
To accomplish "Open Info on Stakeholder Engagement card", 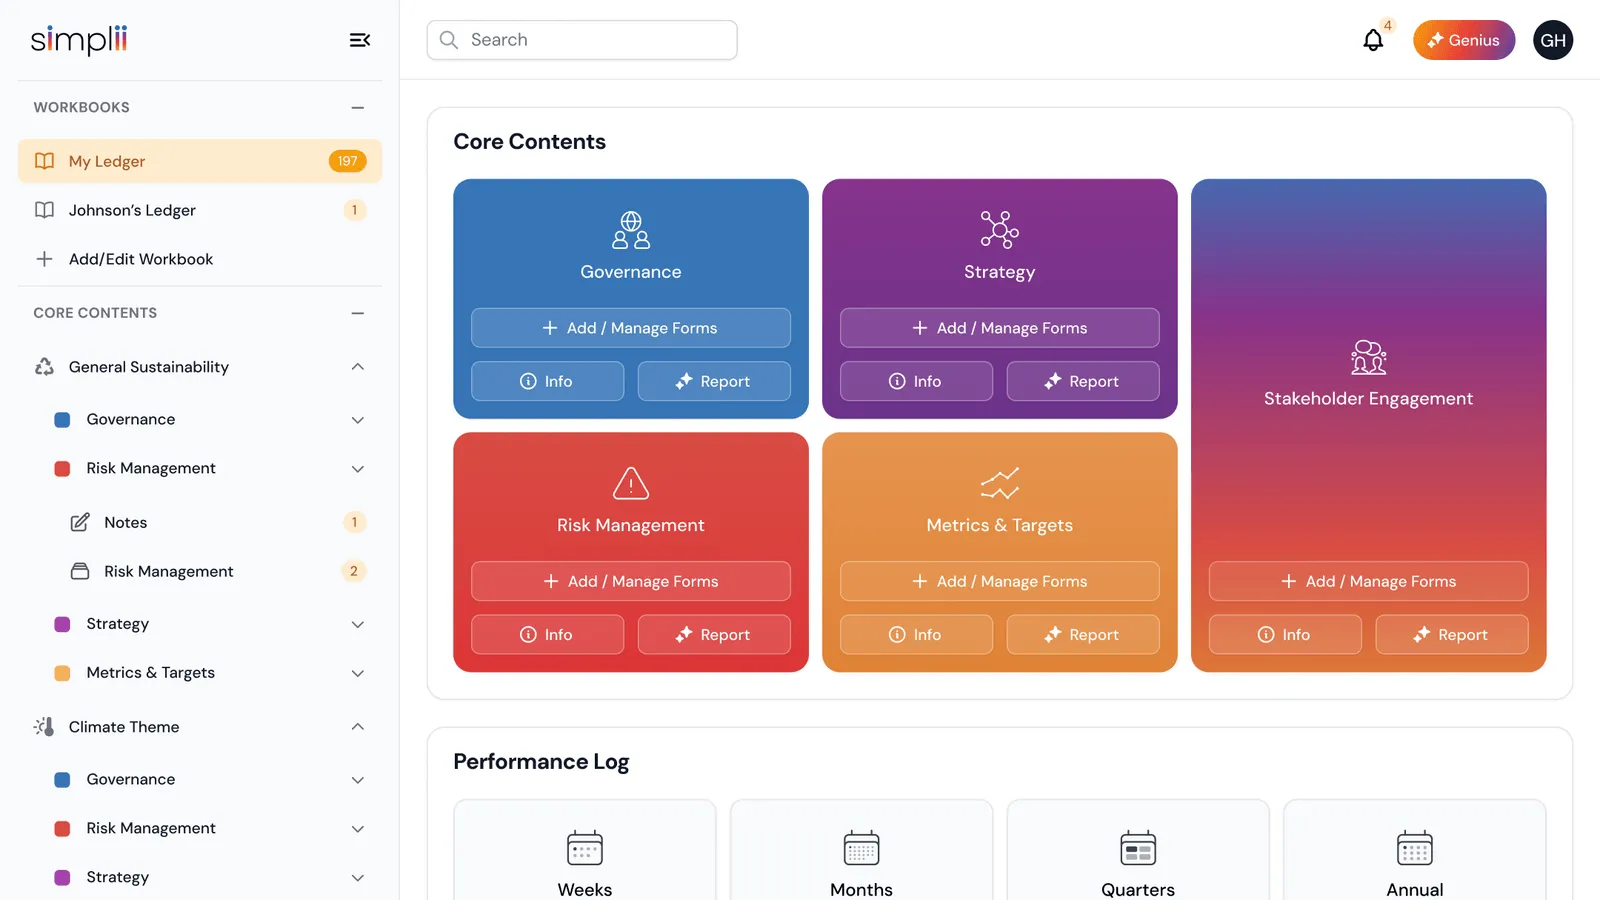I will point(1285,634).
